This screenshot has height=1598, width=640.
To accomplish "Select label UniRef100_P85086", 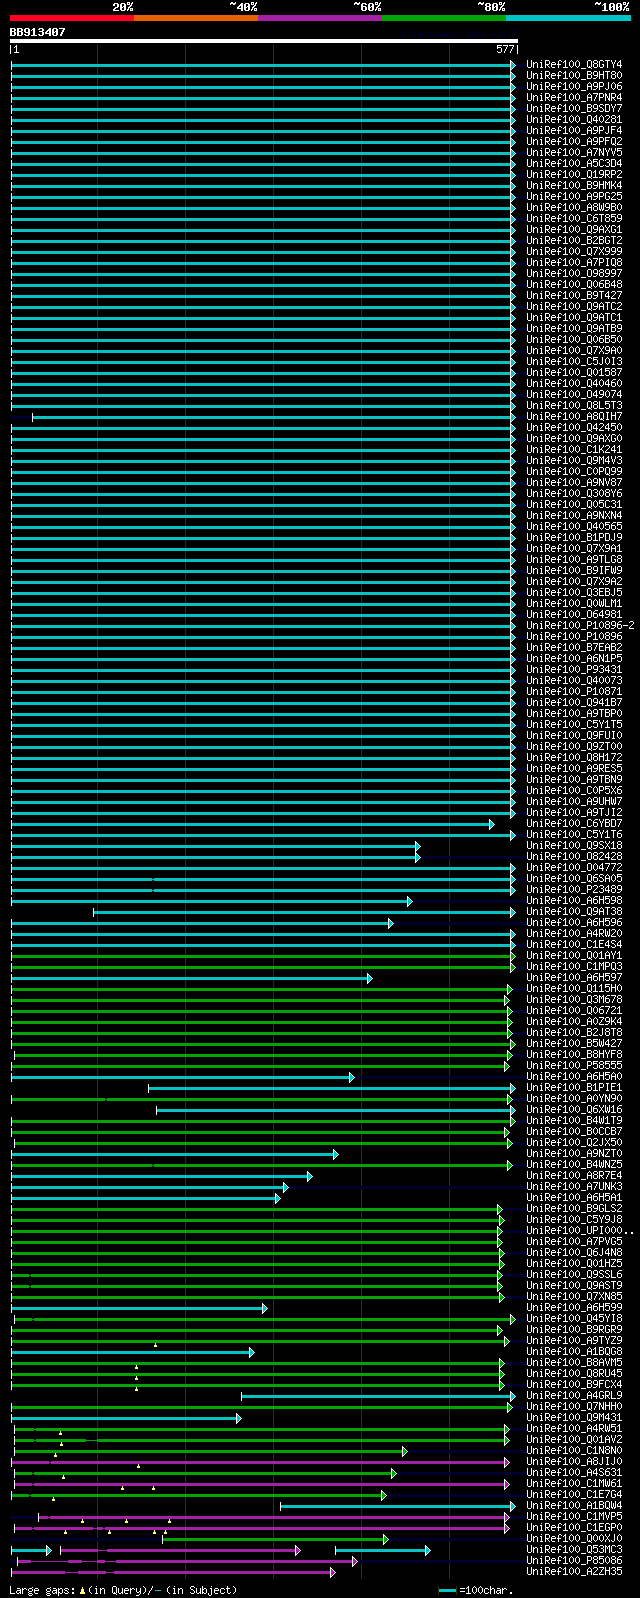I will [574, 1560].
